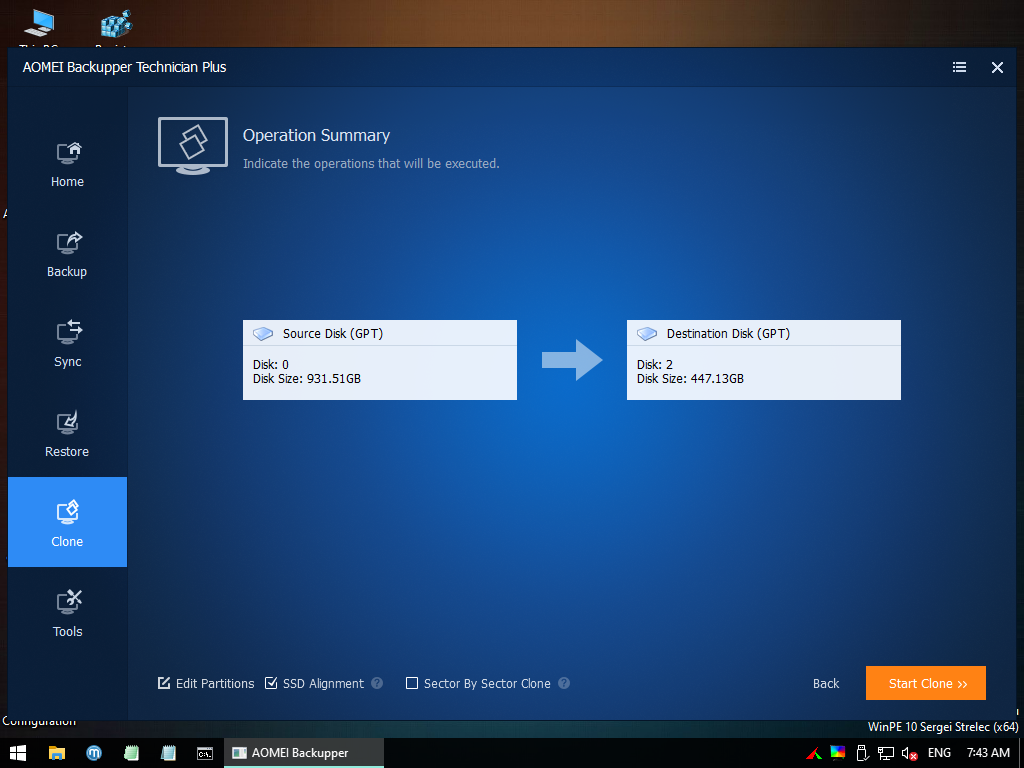Click source Disk Size: 931.51GB text
1024x768 pixels.
[x=307, y=379]
